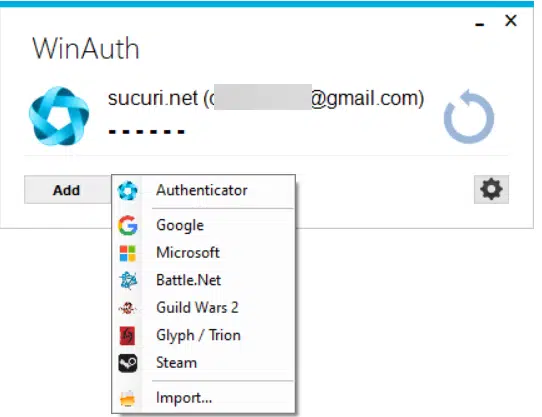This screenshot has height=417, width=542.
Task: Pick Battle.Net from the menu
Action: [x=204, y=280]
